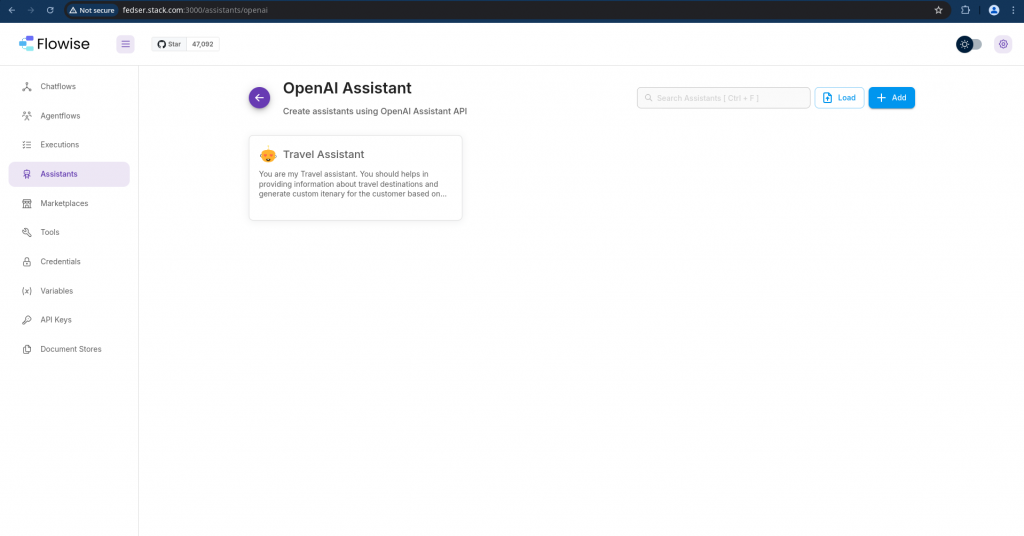Viewport: 1024px width, 536px height.
Task: Click the Flowise logo
Action: click(x=54, y=44)
